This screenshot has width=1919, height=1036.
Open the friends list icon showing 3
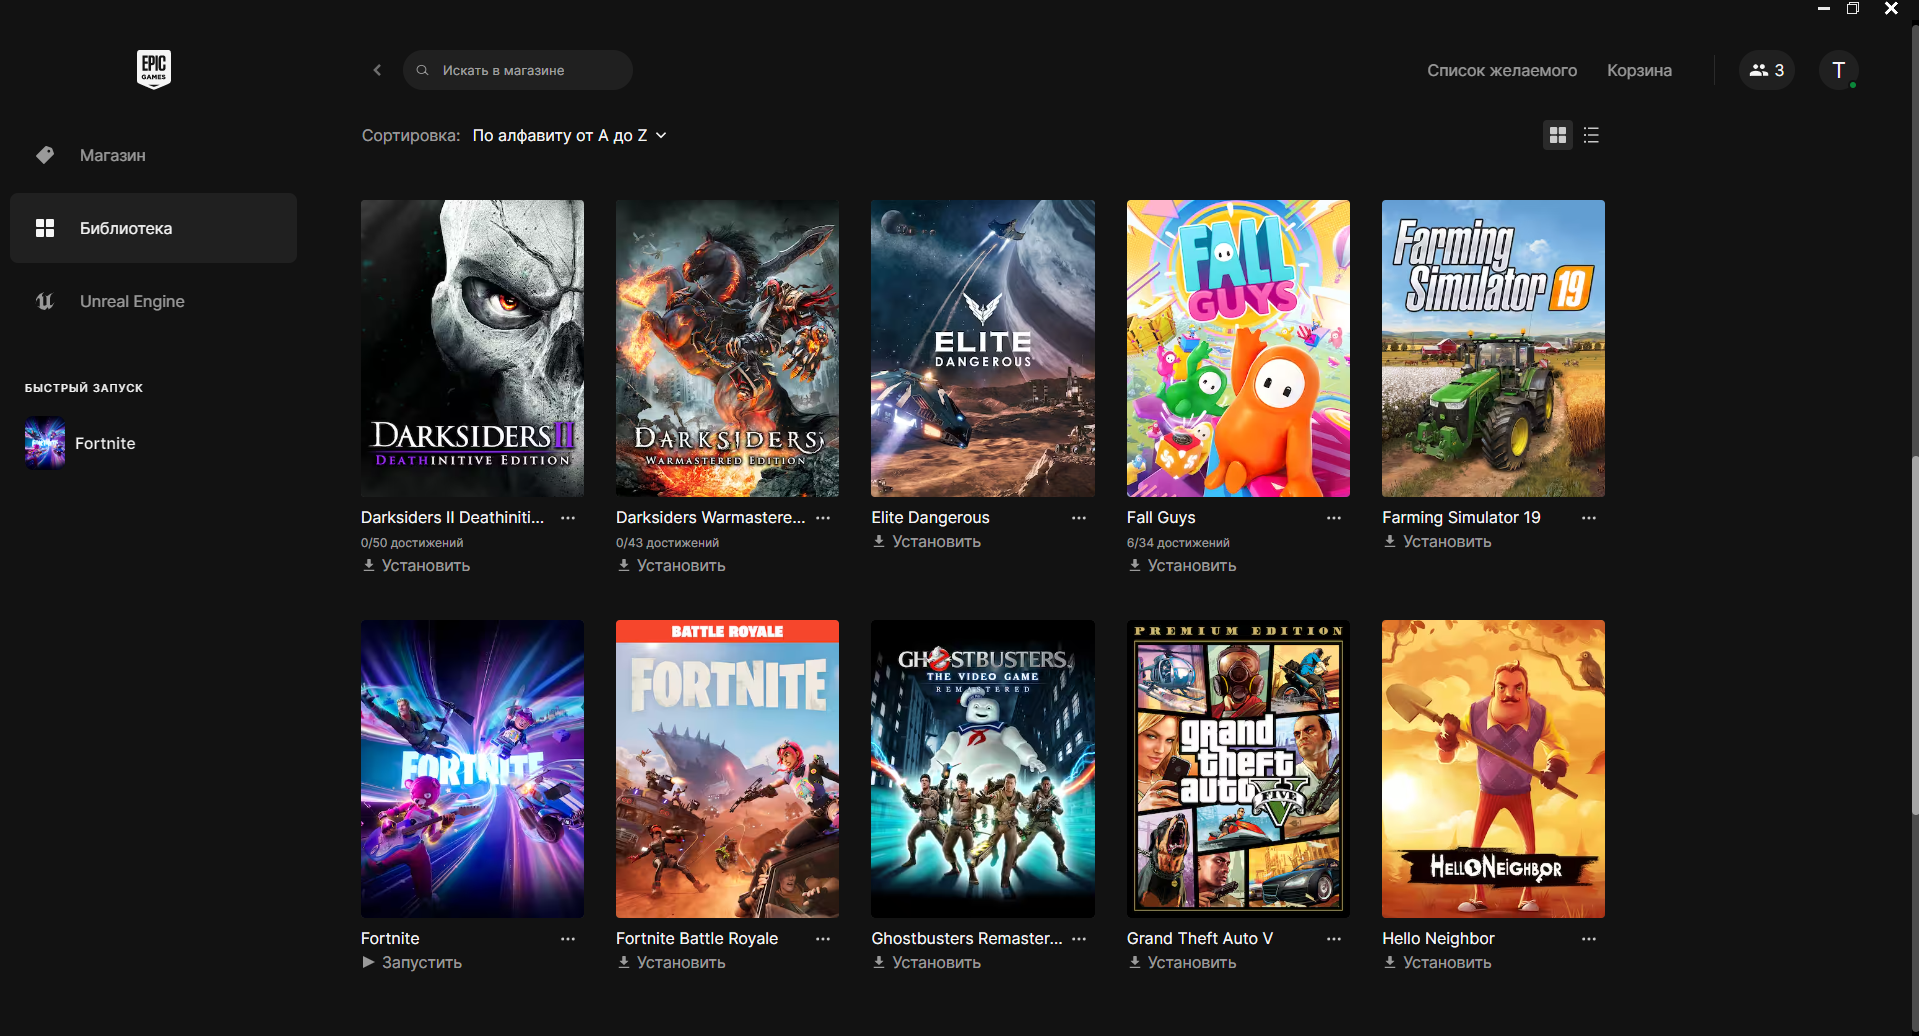point(1766,70)
